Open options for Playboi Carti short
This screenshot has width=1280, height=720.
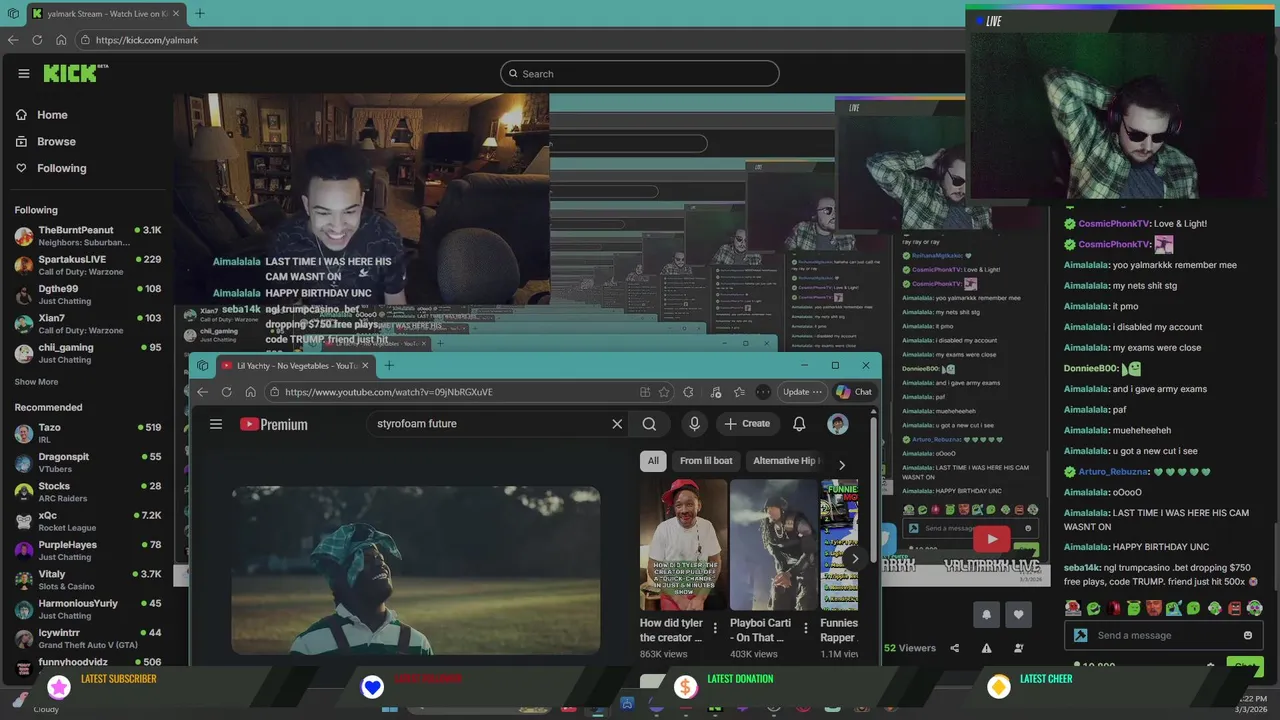806,628
